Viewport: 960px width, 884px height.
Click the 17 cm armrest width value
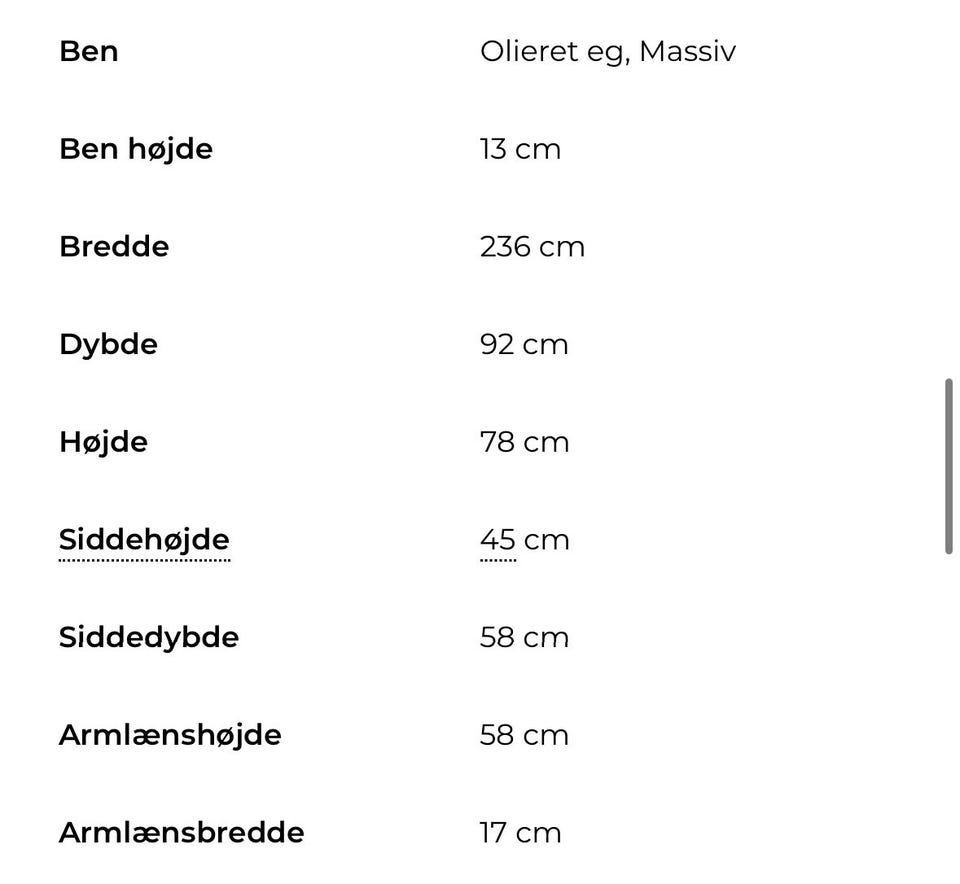pyautogui.click(x=520, y=833)
